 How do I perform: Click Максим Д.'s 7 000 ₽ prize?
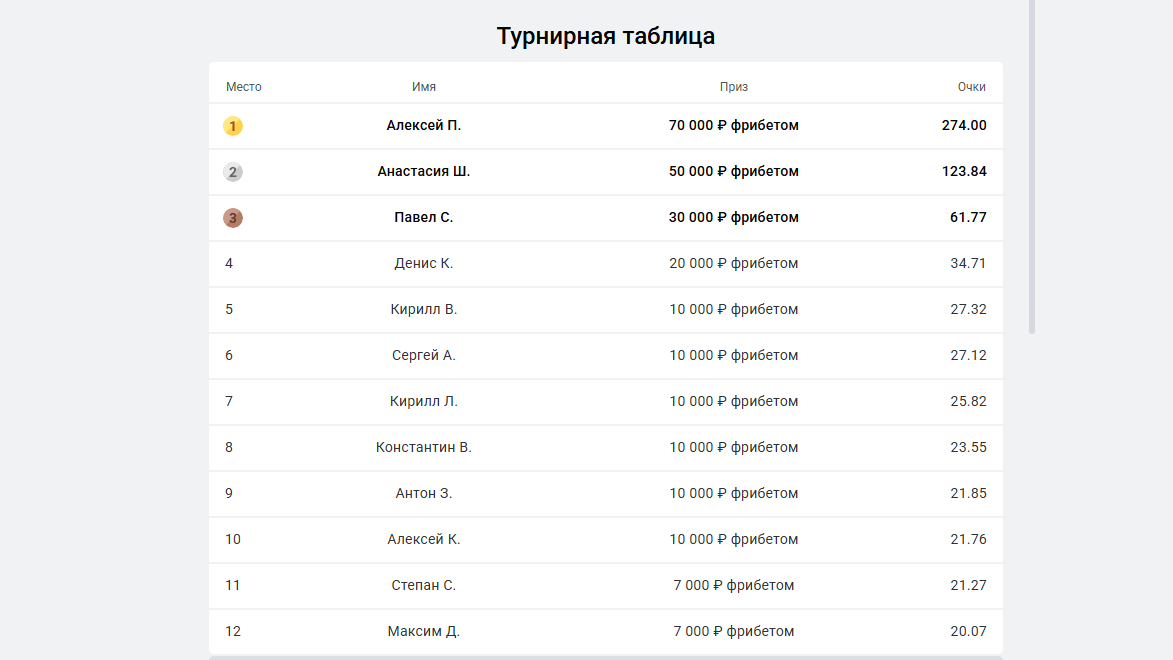[734, 632]
